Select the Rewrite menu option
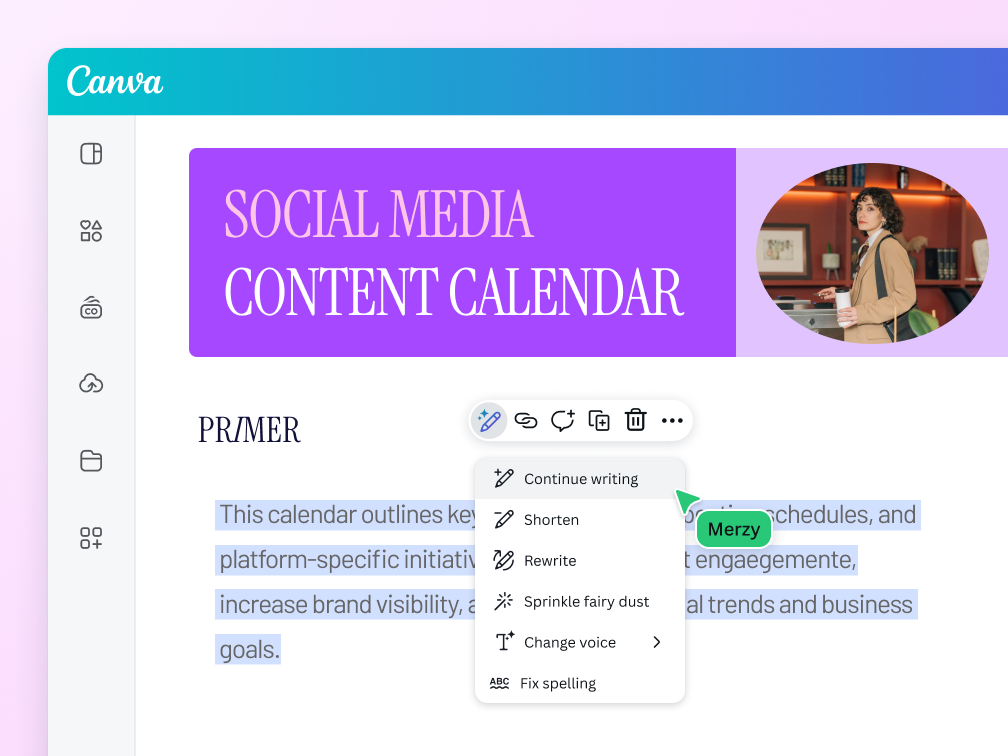The width and height of the screenshot is (1008, 756). click(x=550, y=561)
